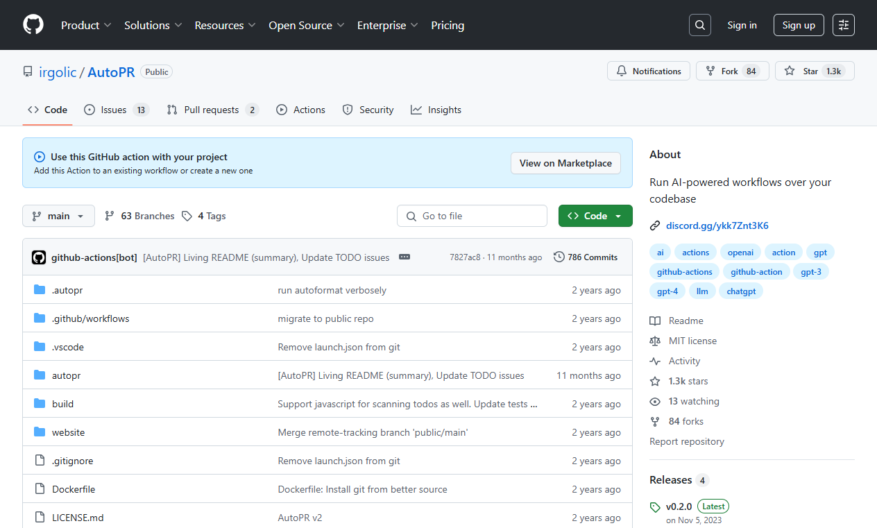Open the Releases 4 heading link
This screenshot has width=877, height=528.
click(679, 480)
